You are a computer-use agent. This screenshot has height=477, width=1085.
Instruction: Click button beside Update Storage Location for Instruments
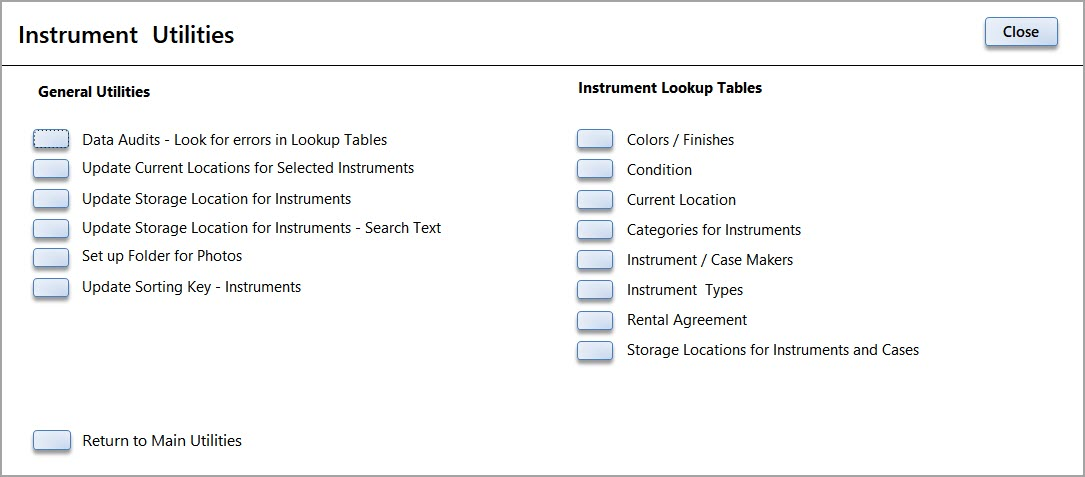coord(51,199)
